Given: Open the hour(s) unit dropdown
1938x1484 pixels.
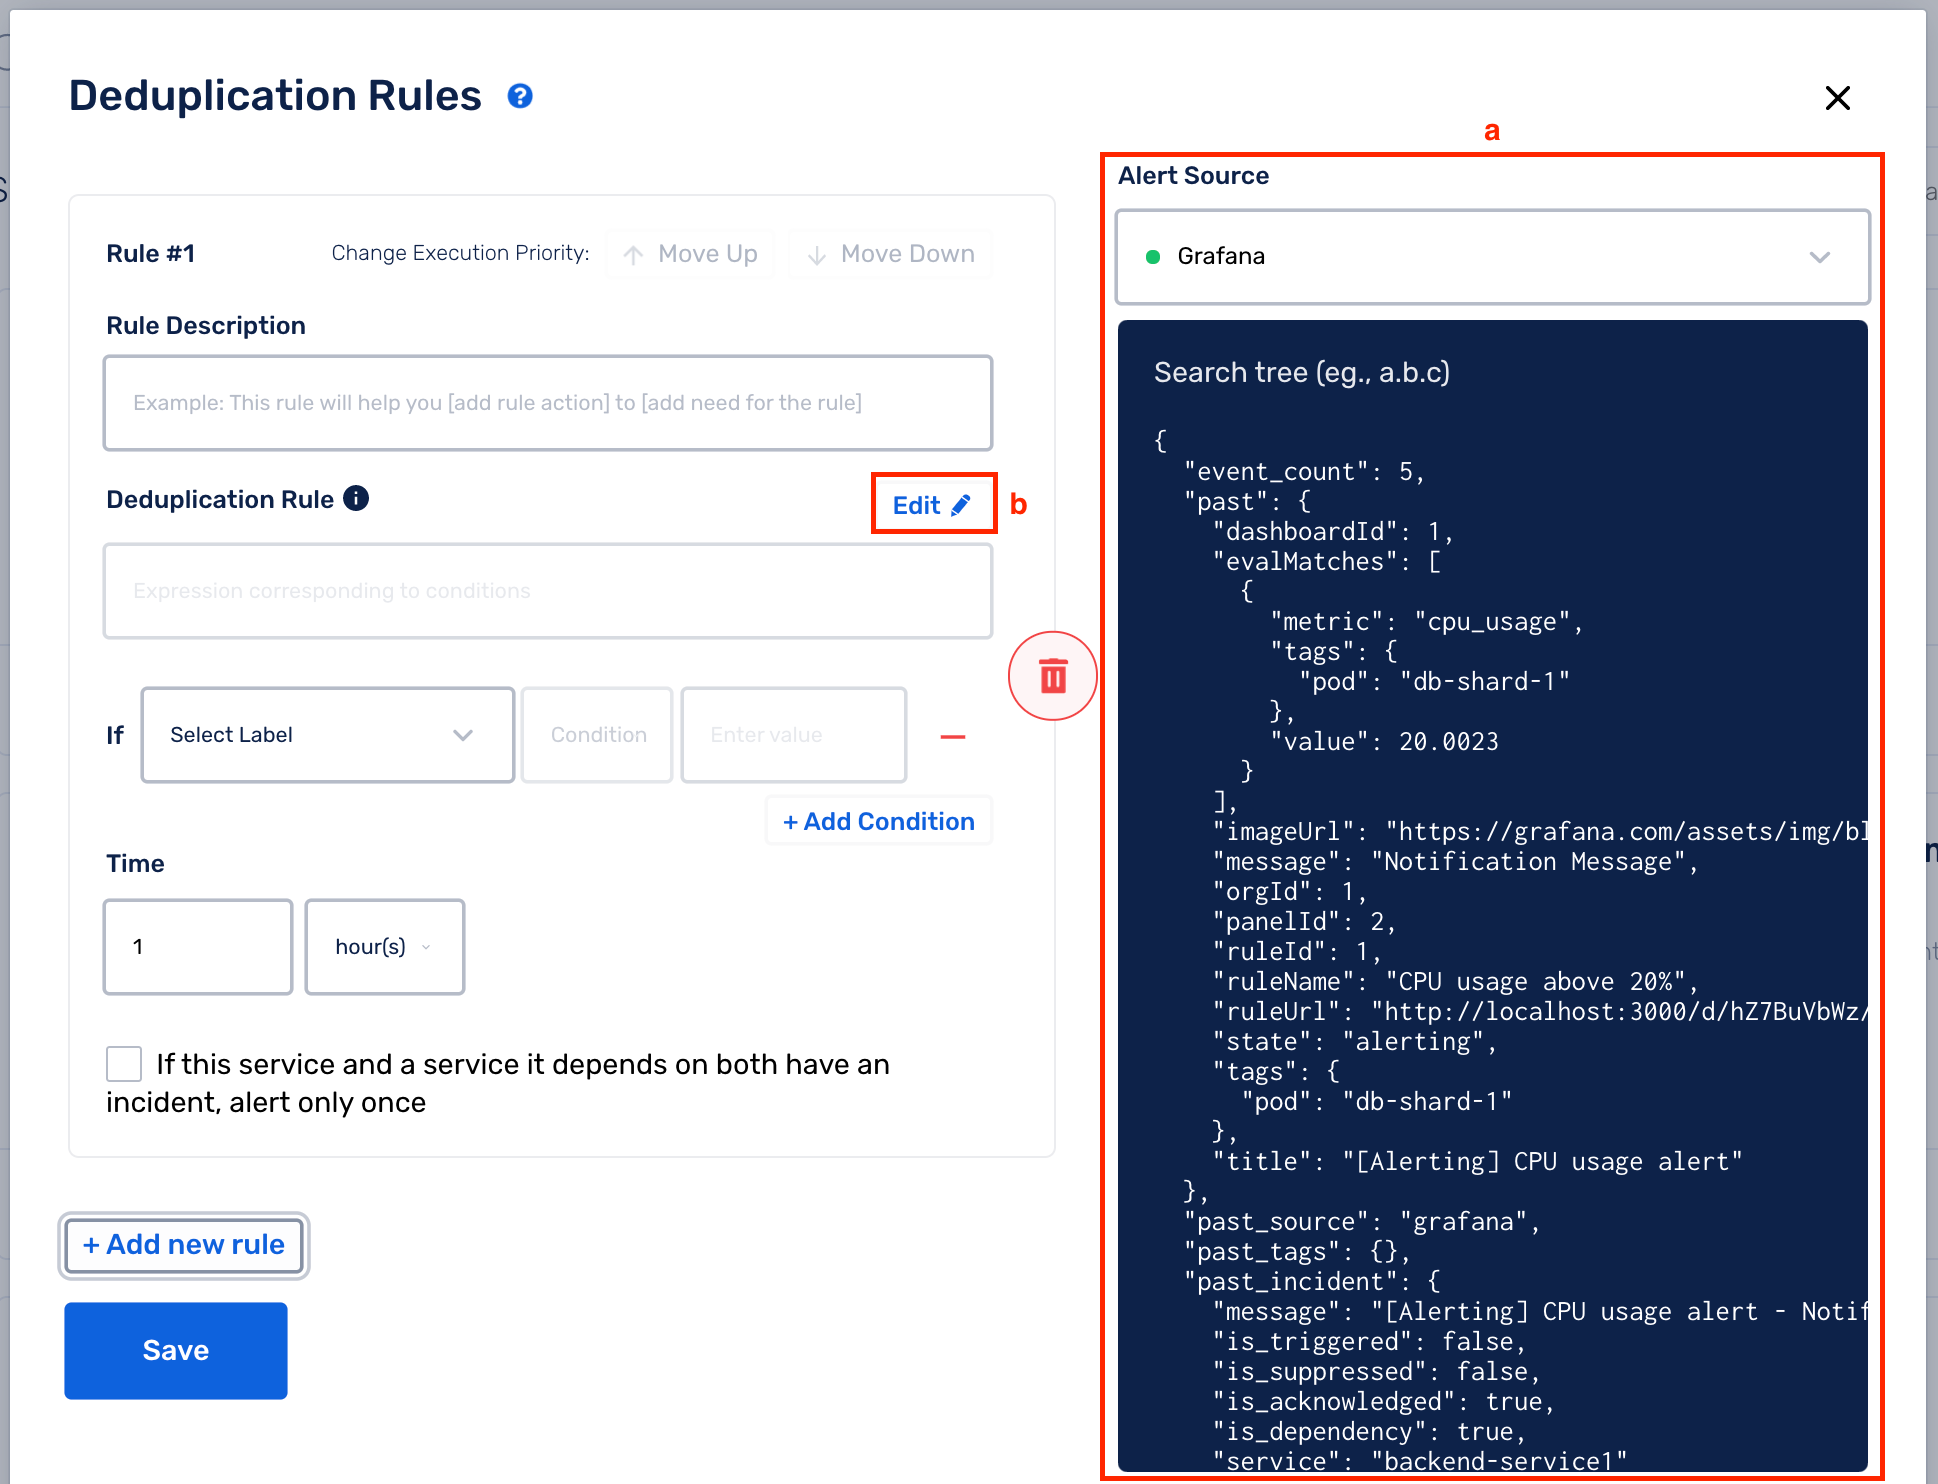Looking at the screenshot, I should click(385, 947).
